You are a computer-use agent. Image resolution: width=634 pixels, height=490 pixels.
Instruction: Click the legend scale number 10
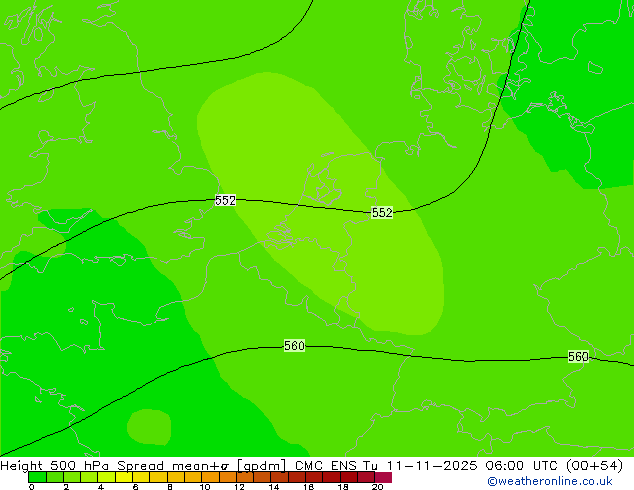coord(205,487)
